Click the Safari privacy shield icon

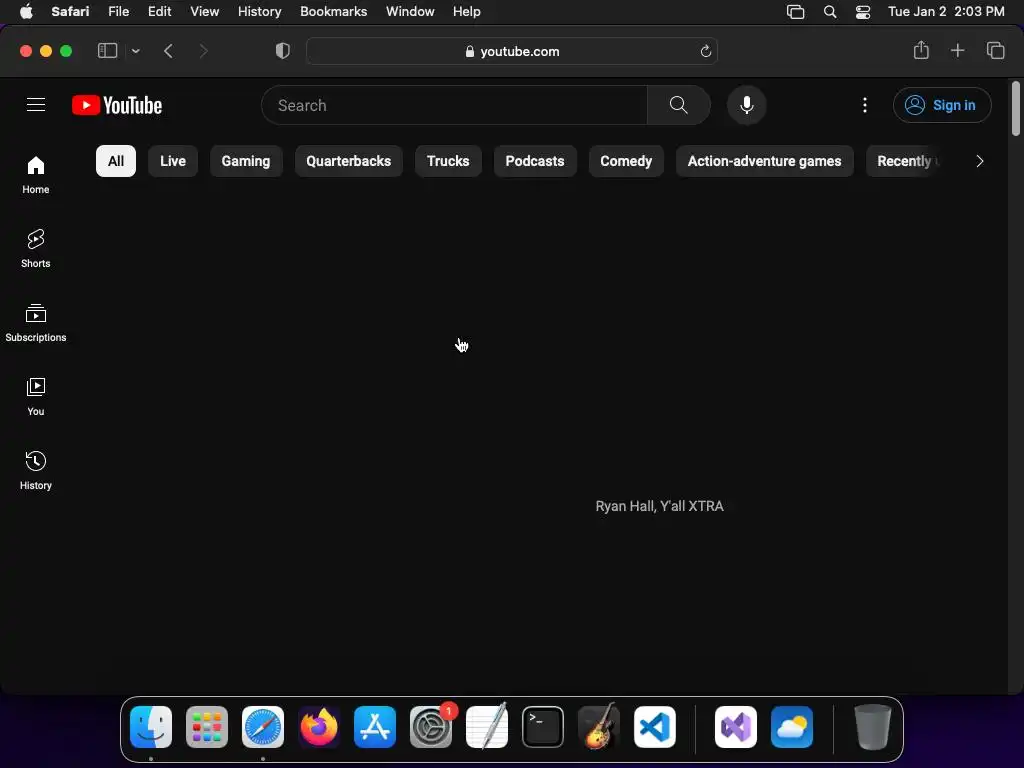coord(283,51)
